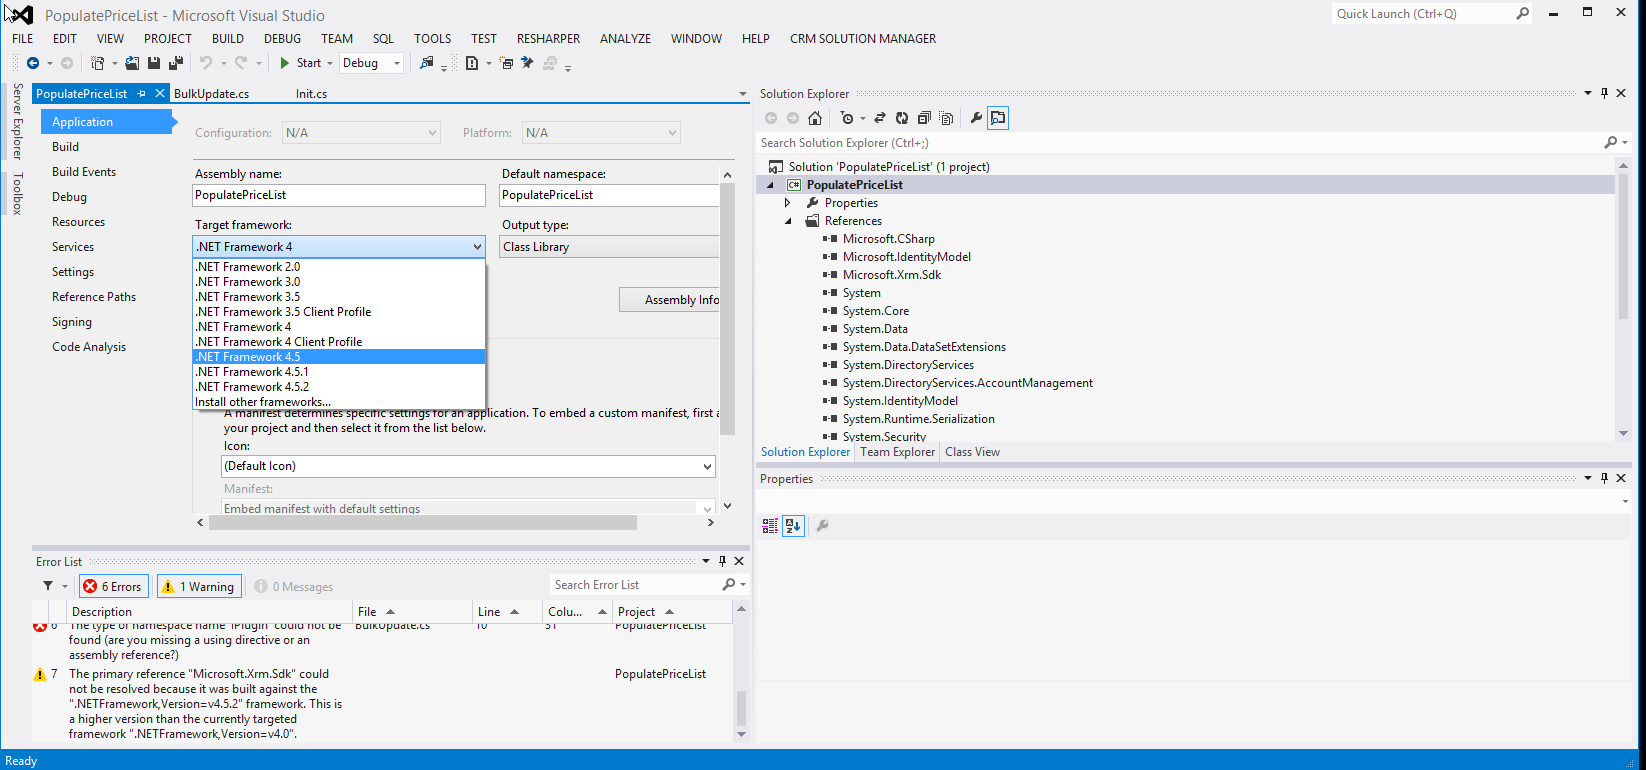Click the Assembly name text field
The image size is (1646, 770).
339,195
